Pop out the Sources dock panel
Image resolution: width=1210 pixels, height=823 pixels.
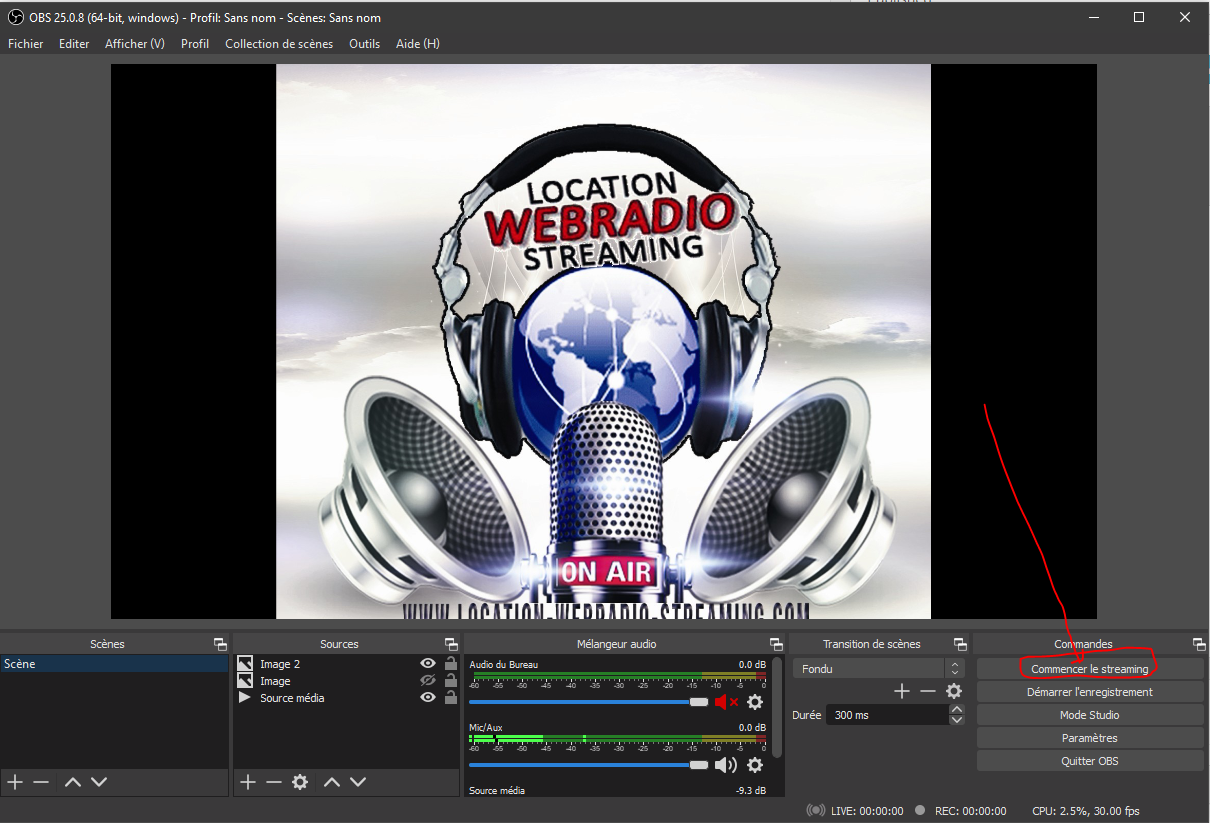pos(452,644)
